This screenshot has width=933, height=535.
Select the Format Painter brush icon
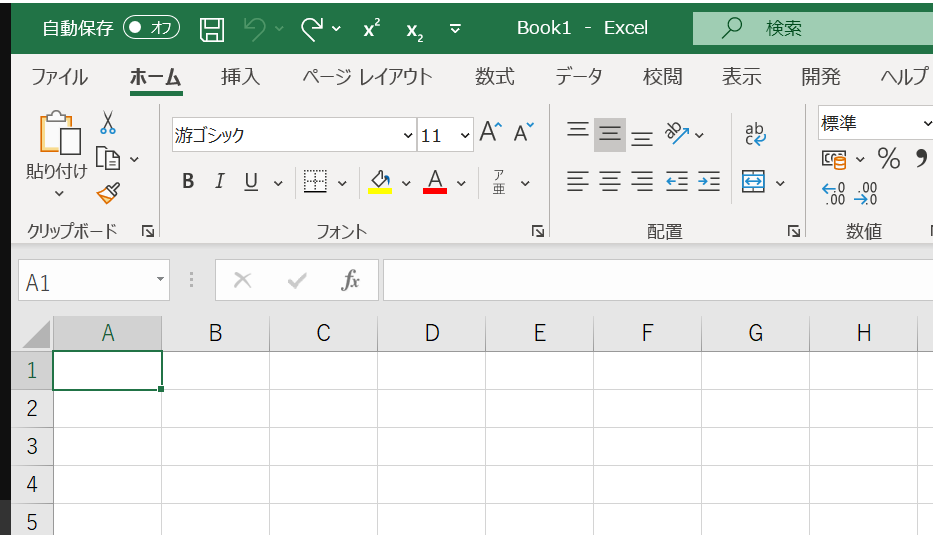(107, 193)
